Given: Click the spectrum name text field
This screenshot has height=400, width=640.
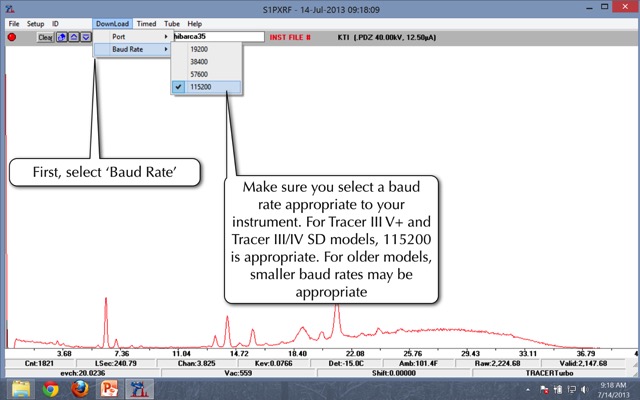Looking at the screenshot, I should coord(218,37).
